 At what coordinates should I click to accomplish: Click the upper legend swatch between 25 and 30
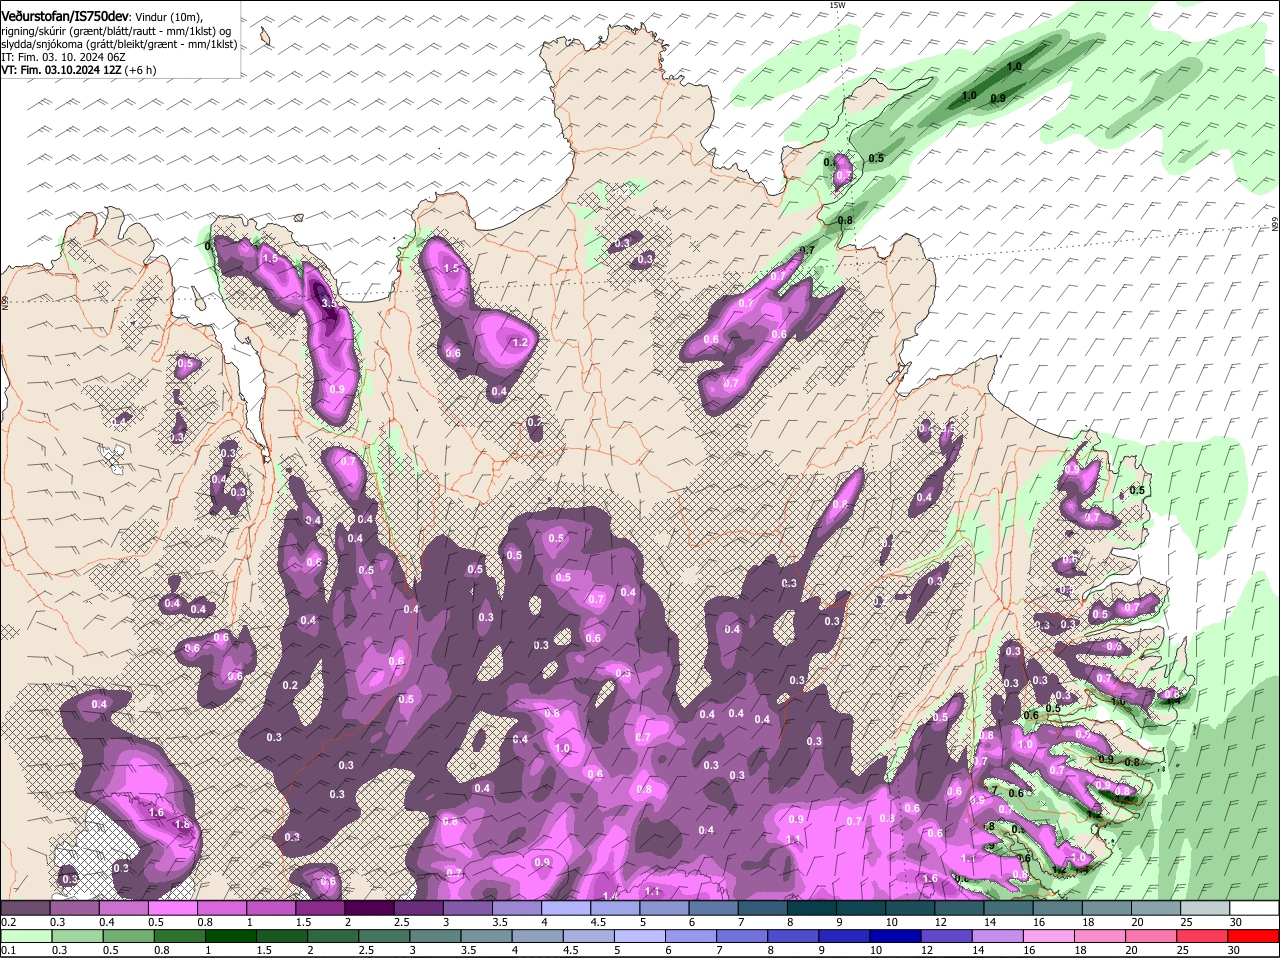(1206, 907)
